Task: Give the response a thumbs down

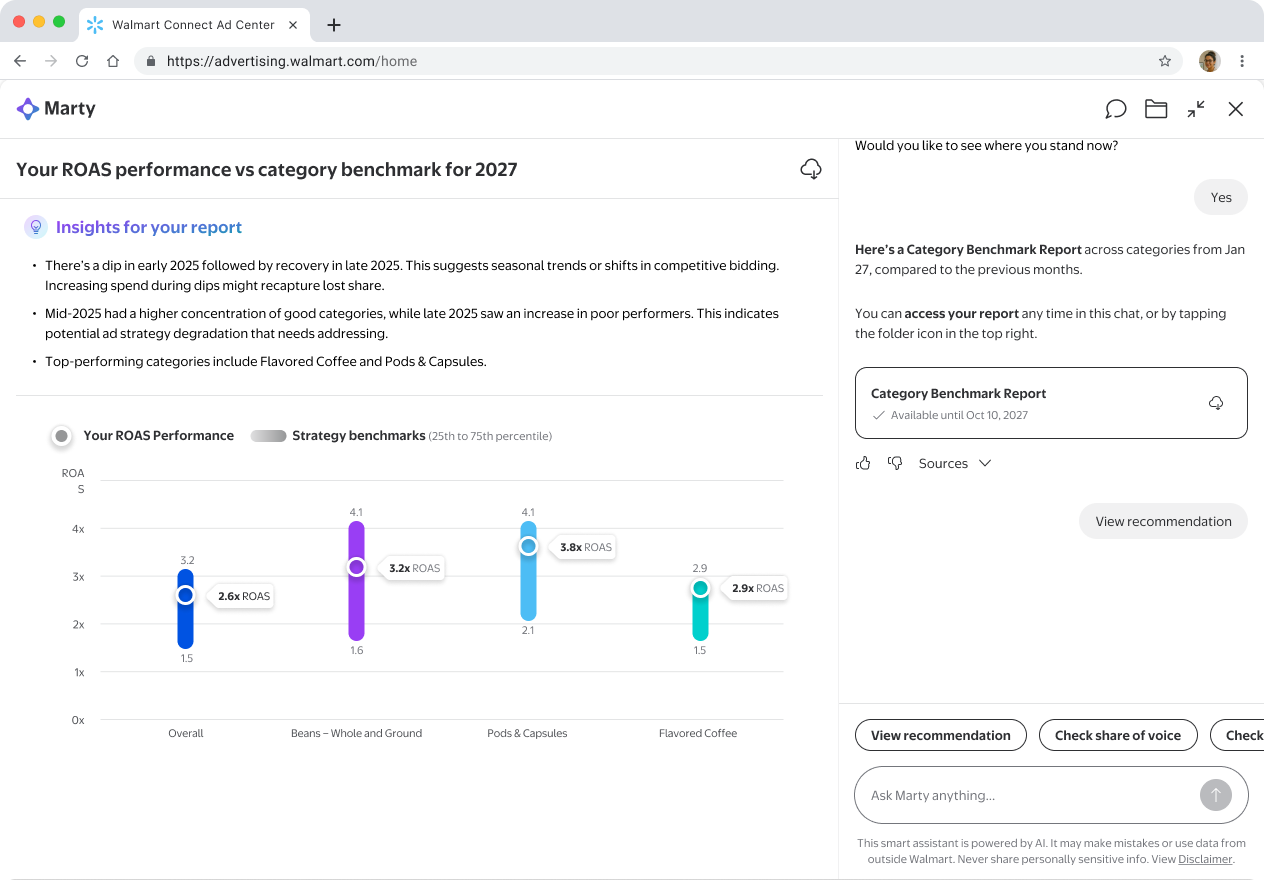Action: (x=895, y=463)
